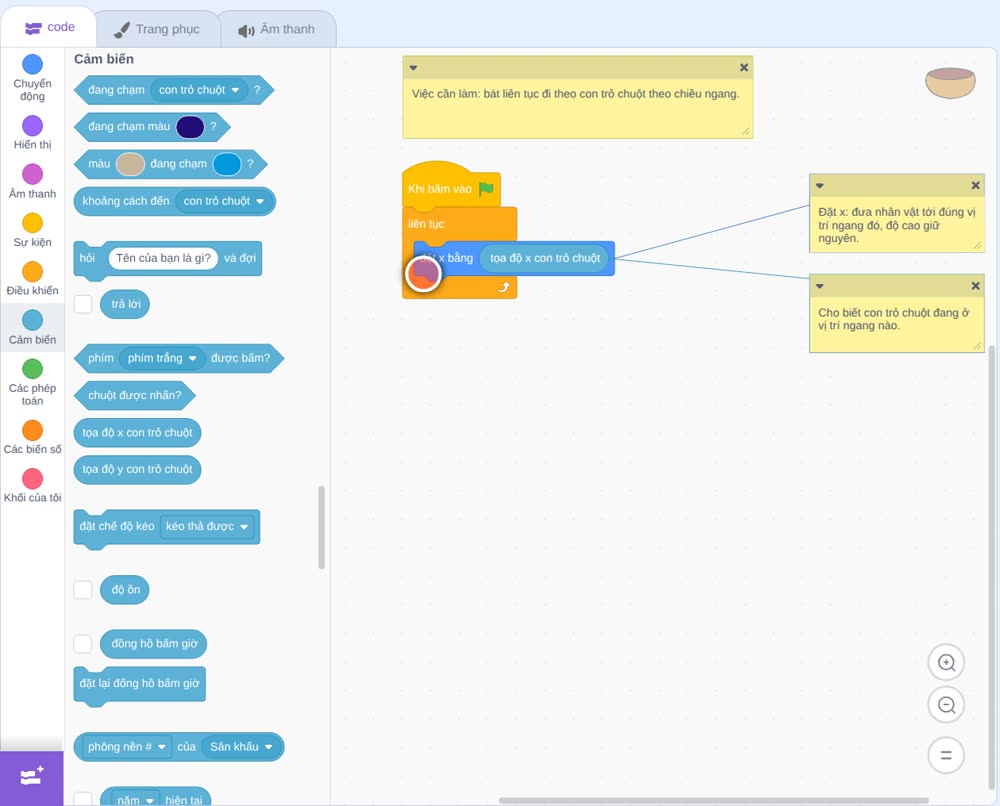1000x806 pixels.
Task: Collapse the Việc cần làm comment
Action: 413,68
